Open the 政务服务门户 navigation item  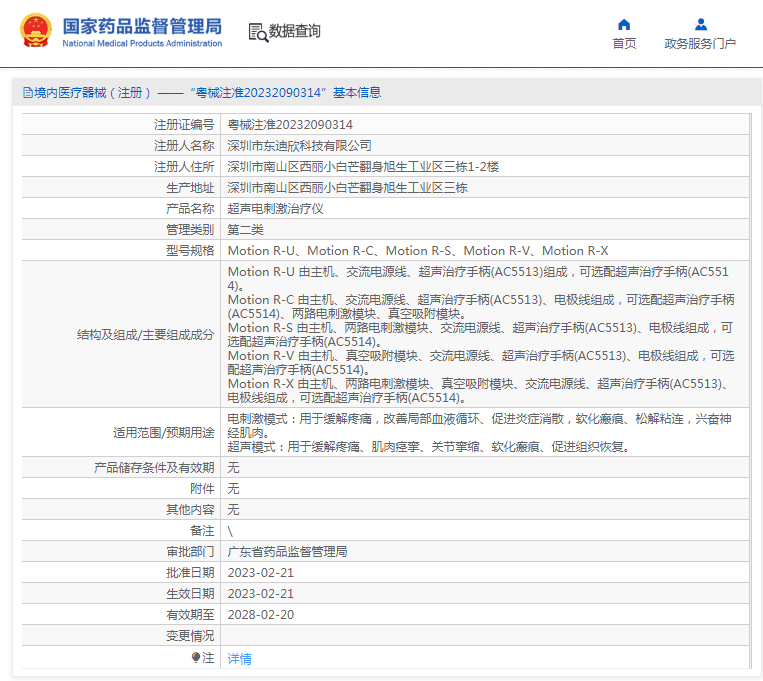[x=700, y=44]
